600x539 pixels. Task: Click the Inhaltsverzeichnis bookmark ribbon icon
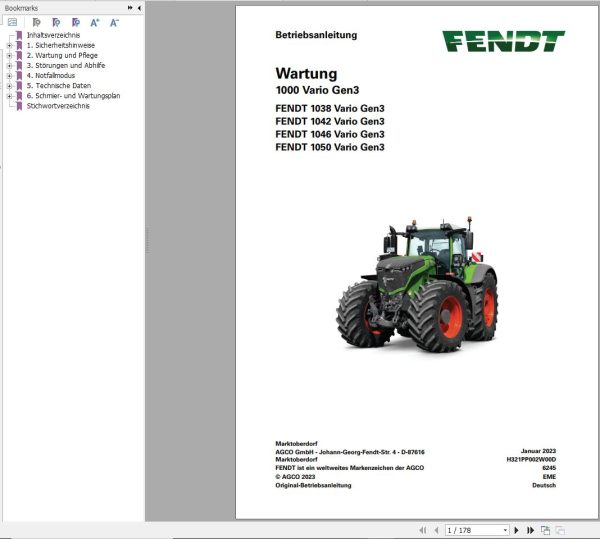tap(19, 35)
